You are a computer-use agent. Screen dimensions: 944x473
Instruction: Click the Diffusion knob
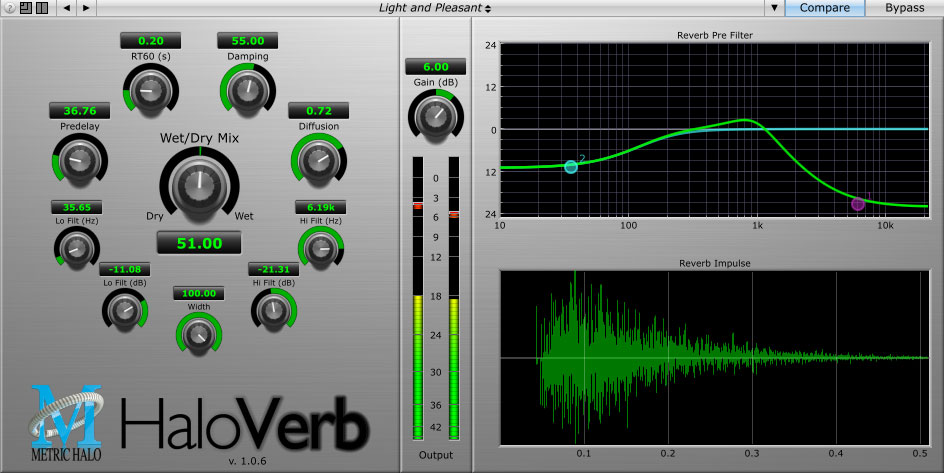pos(317,159)
